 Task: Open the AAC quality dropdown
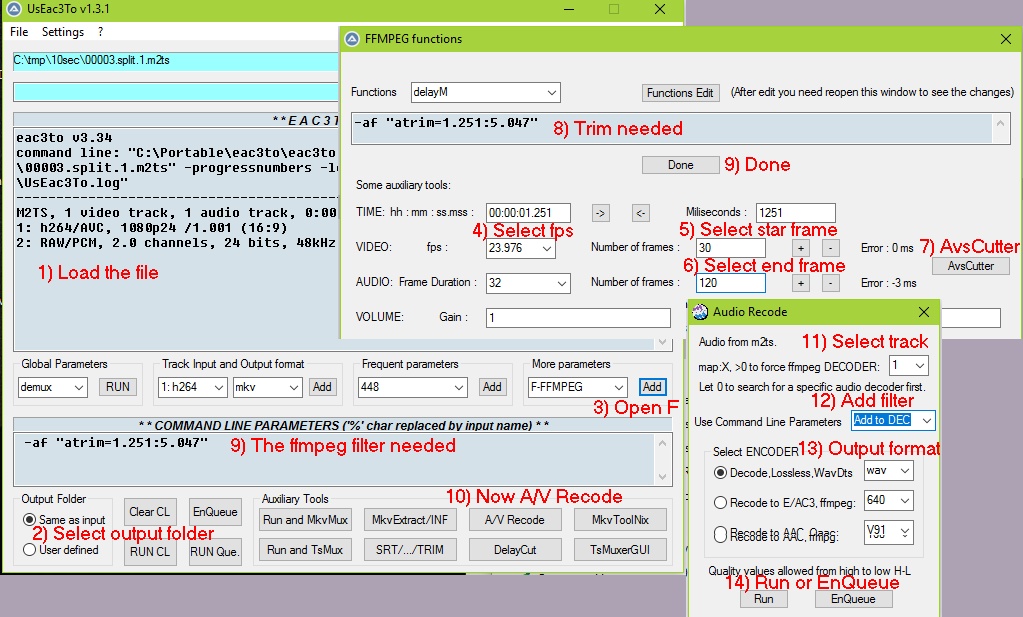pos(889,532)
